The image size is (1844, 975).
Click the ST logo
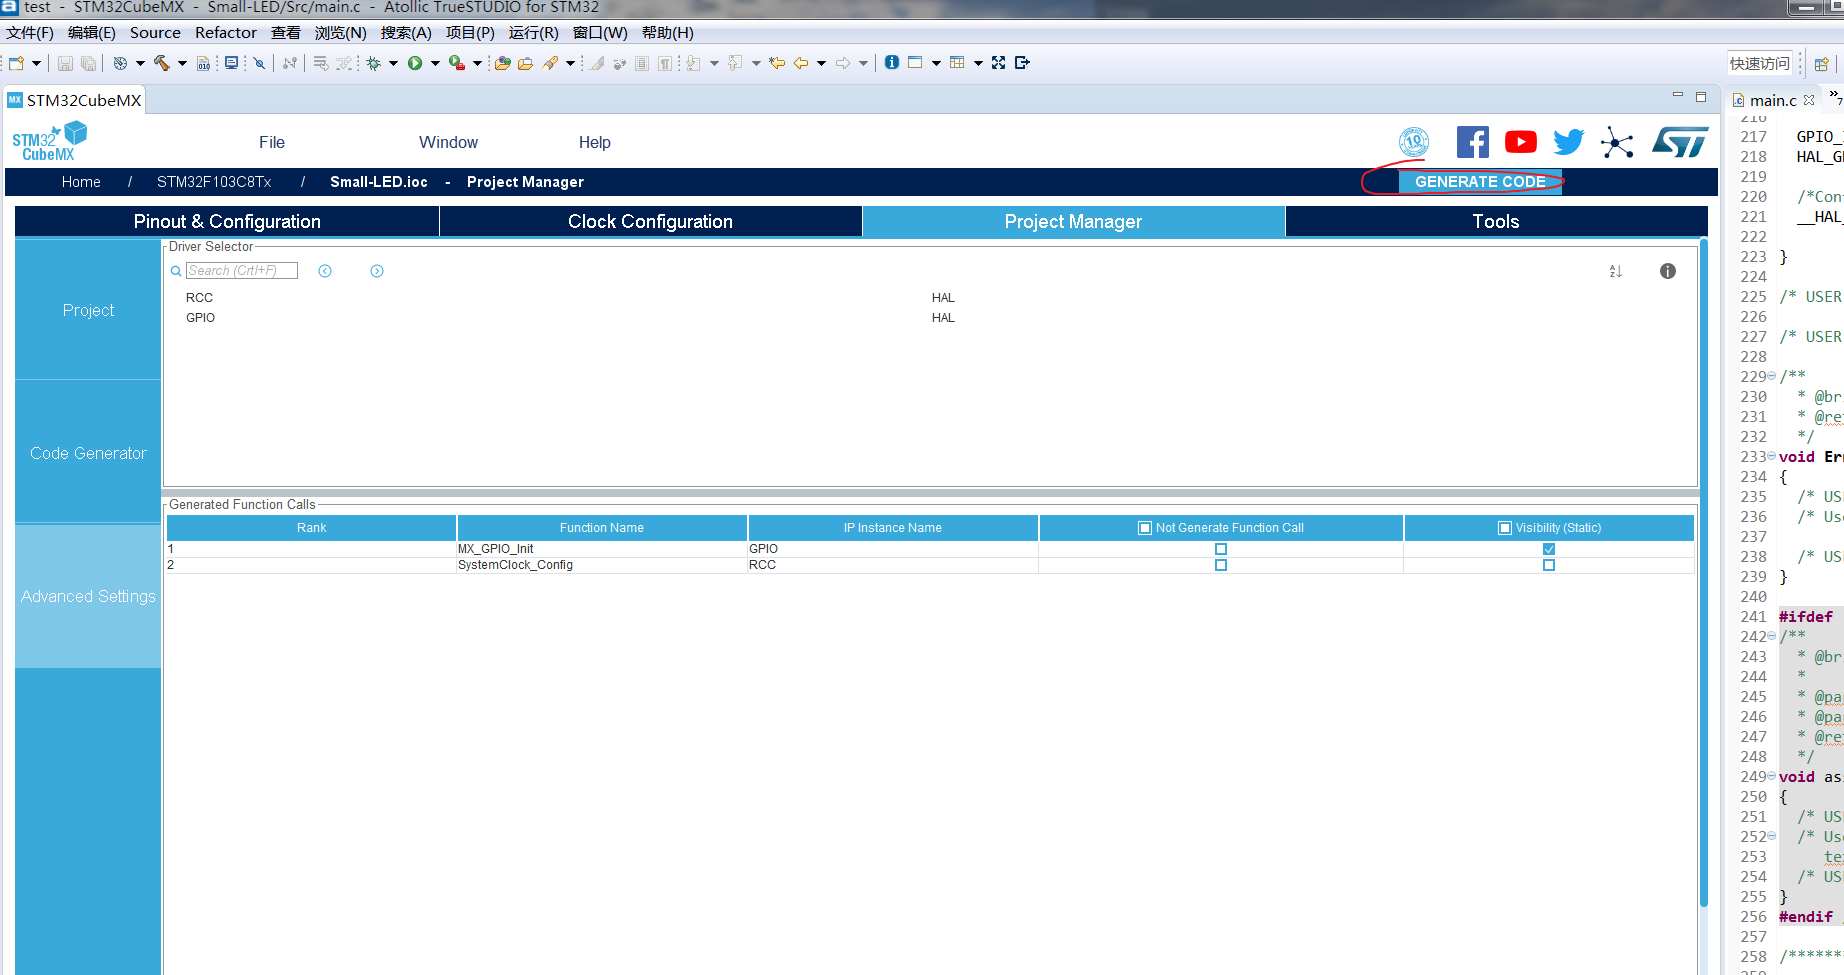[1680, 142]
